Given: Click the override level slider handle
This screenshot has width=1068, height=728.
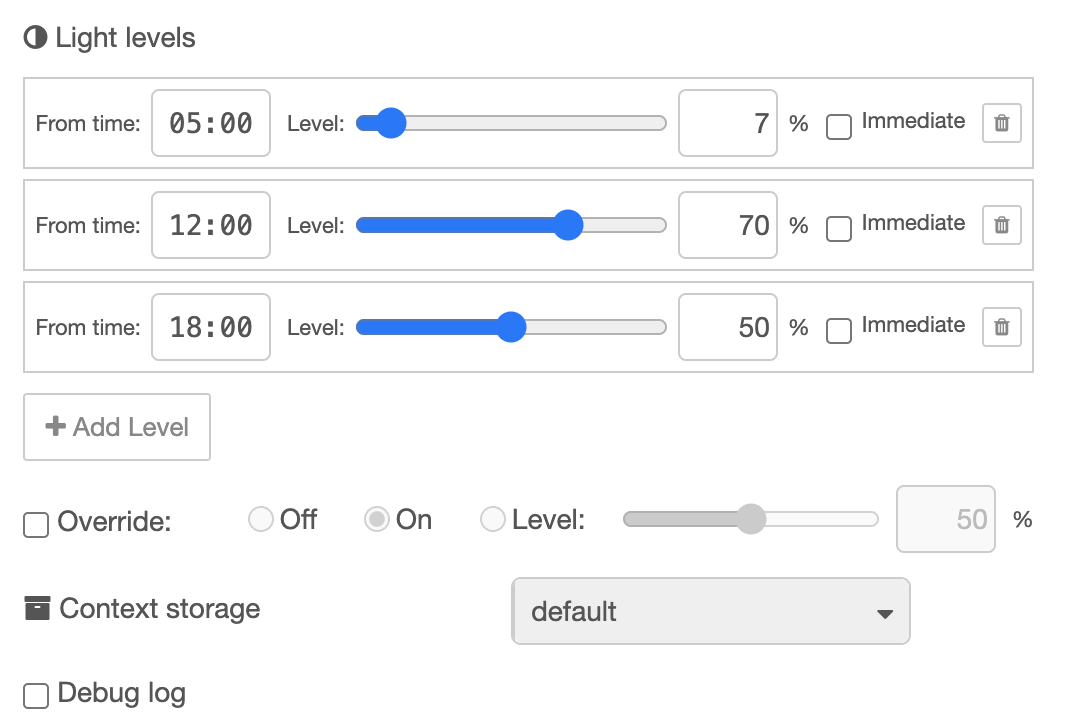Looking at the screenshot, I should pyautogui.click(x=750, y=519).
